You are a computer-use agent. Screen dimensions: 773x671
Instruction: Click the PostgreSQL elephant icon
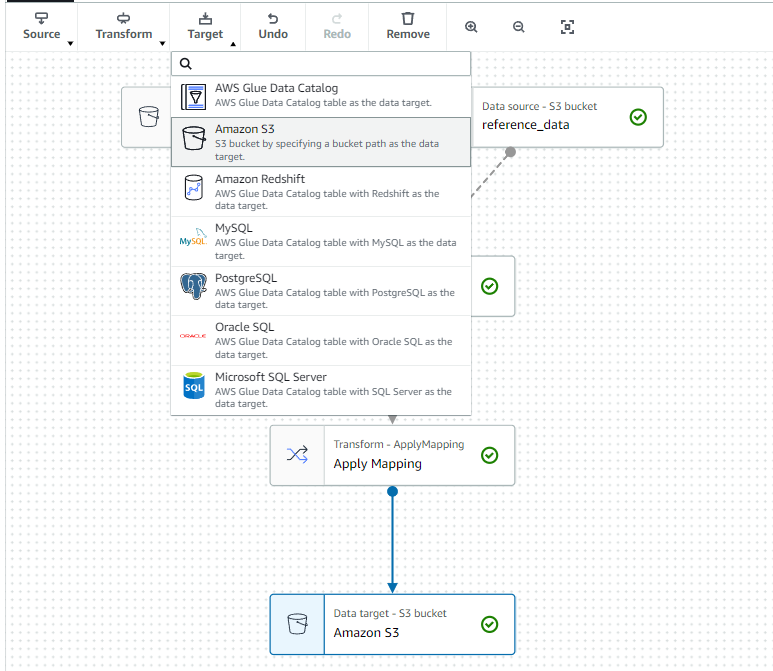tap(193, 286)
